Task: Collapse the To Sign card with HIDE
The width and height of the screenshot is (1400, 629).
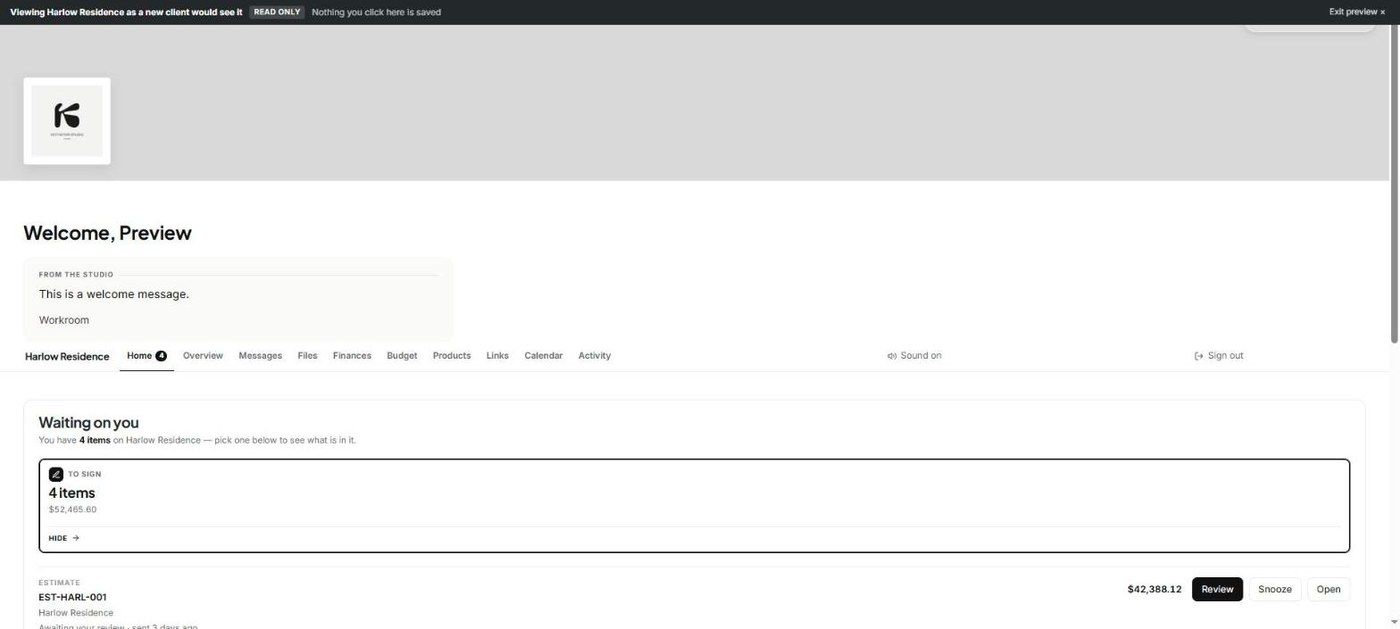Action: point(64,538)
